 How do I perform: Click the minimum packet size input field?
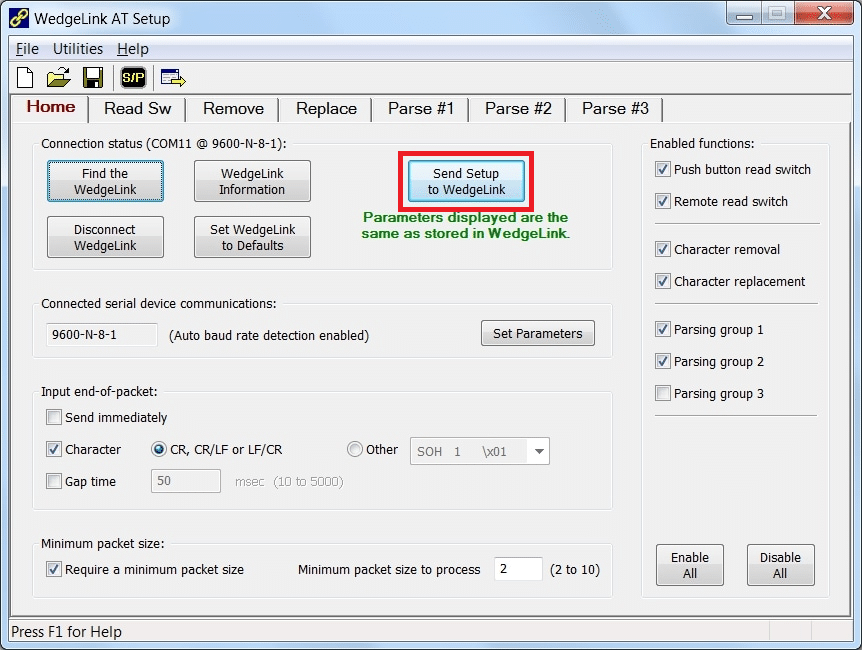coord(518,569)
